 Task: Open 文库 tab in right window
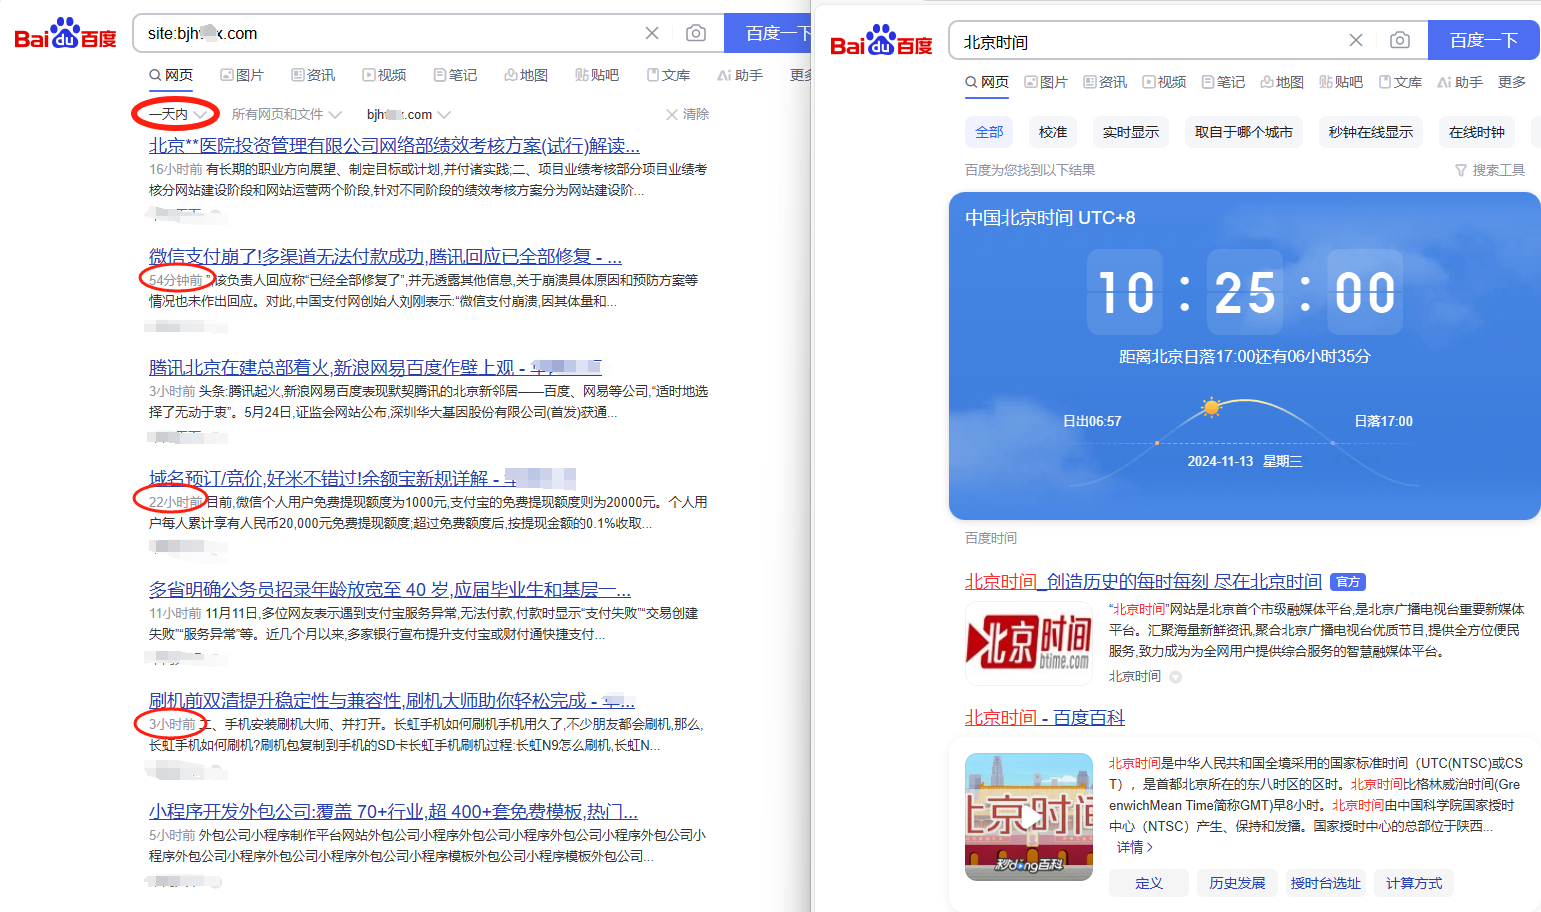tap(1400, 82)
